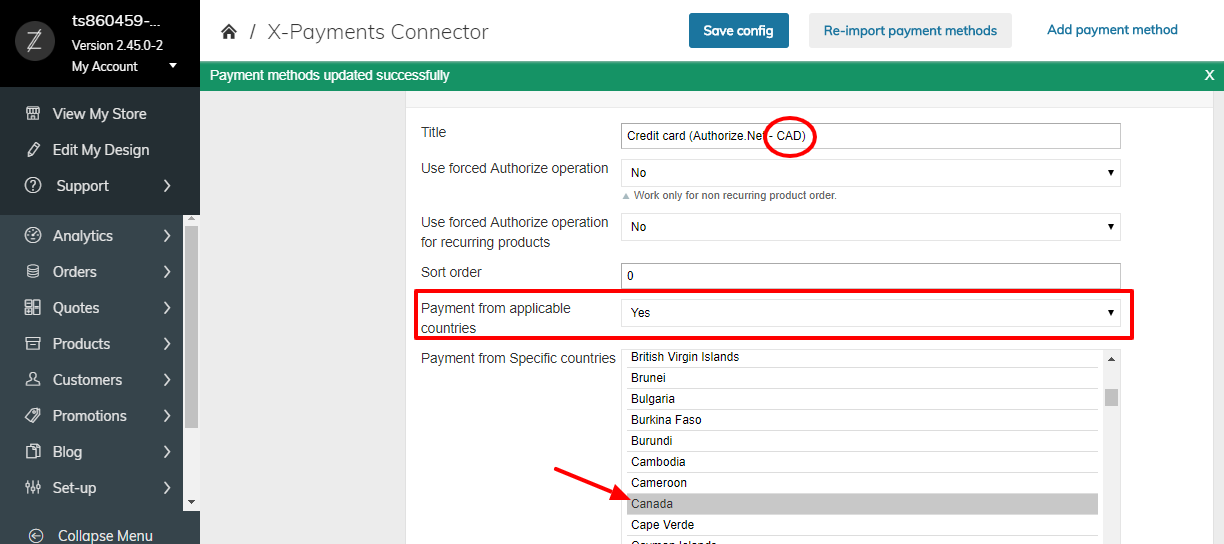Click the Add payment method link
Image resolution: width=1224 pixels, height=544 pixels.
(x=1112, y=30)
